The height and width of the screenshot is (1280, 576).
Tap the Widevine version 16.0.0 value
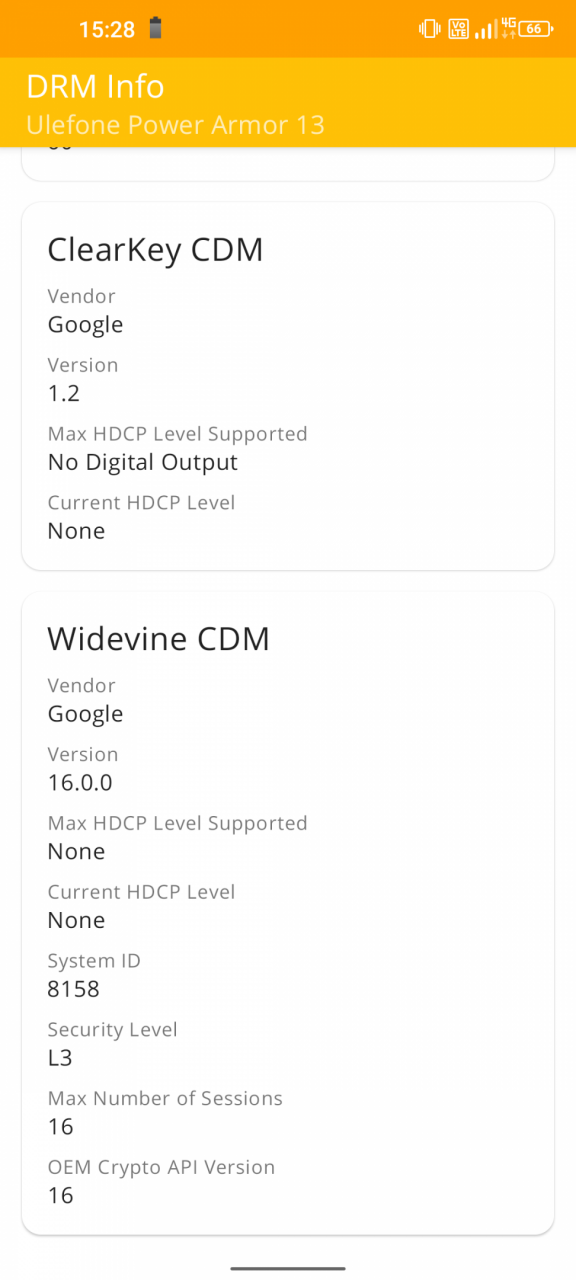80,782
